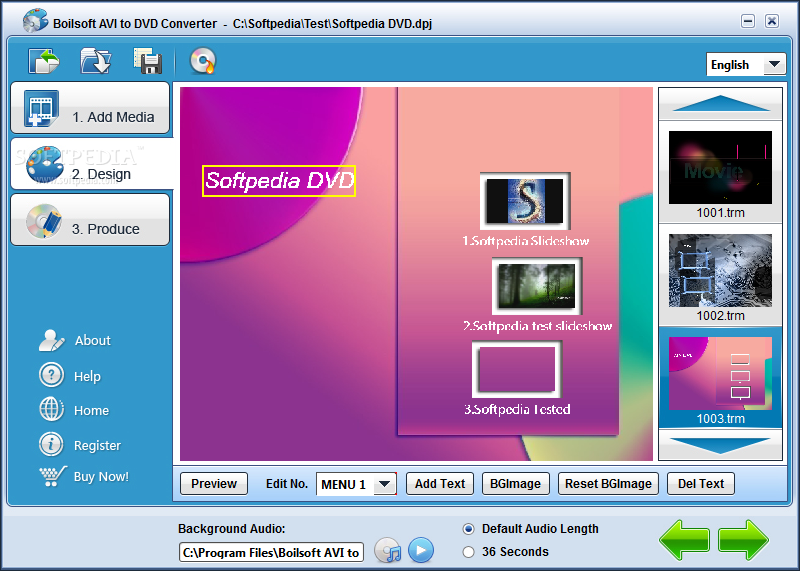The width and height of the screenshot is (800, 571).
Task: Switch to 2. Design step
Action: click(x=92, y=164)
